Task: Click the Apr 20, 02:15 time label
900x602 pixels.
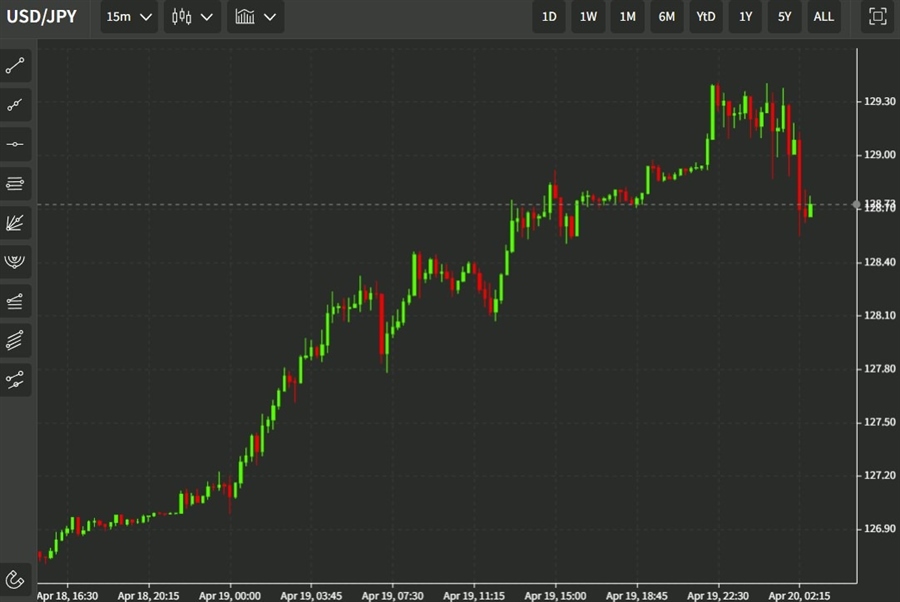Action: 800,596
